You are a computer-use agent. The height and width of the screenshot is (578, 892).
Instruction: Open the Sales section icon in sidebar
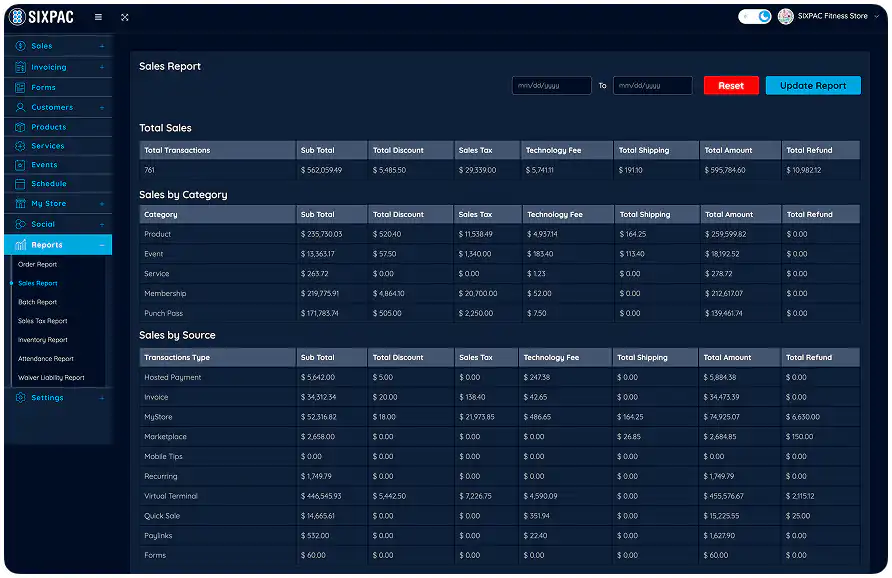tap(21, 46)
